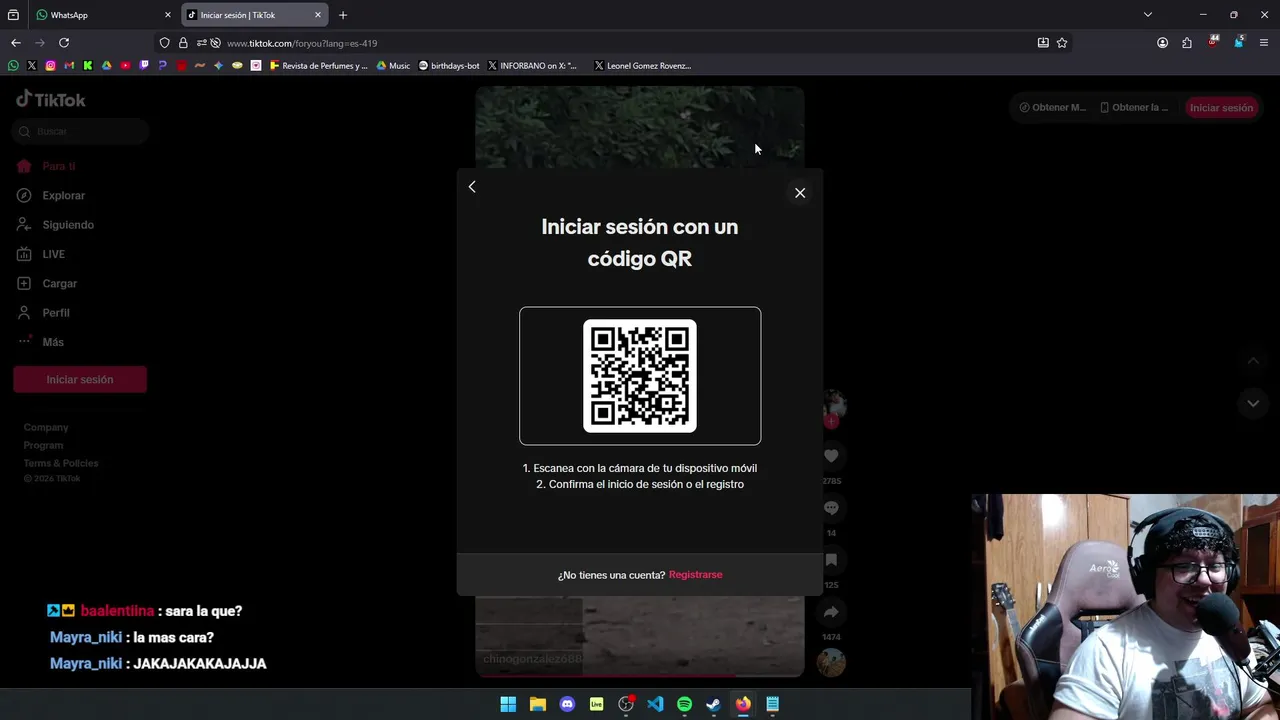
Task: Open the video comments icon
Action: coord(831,508)
